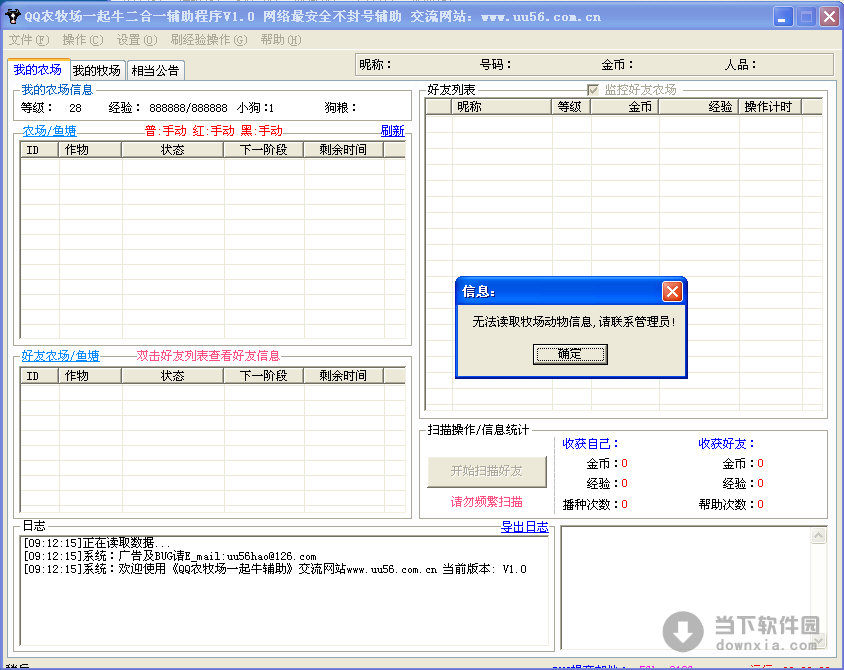Switch to the 我的牧场 tab
Image resolution: width=844 pixels, height=670 pixels.
[x=97, y=70]
